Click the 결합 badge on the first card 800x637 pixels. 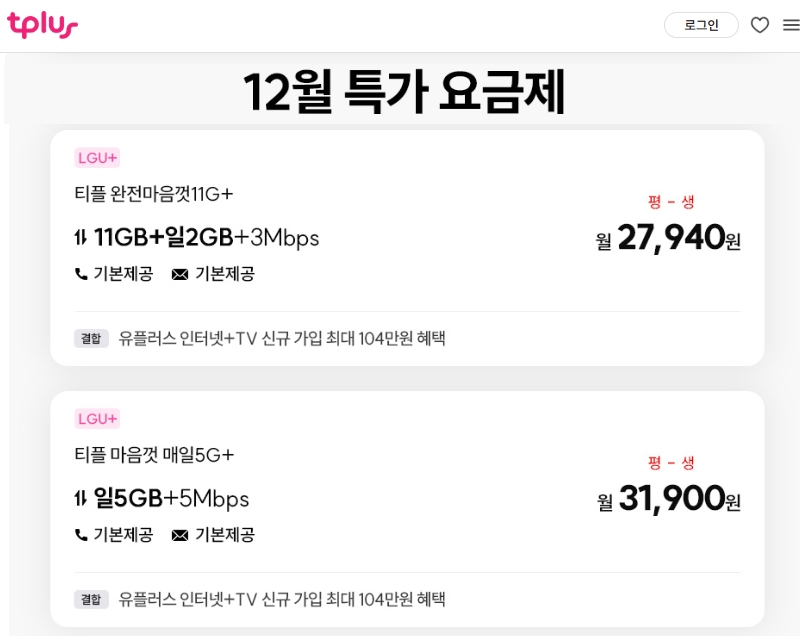(x=90, y=338)
